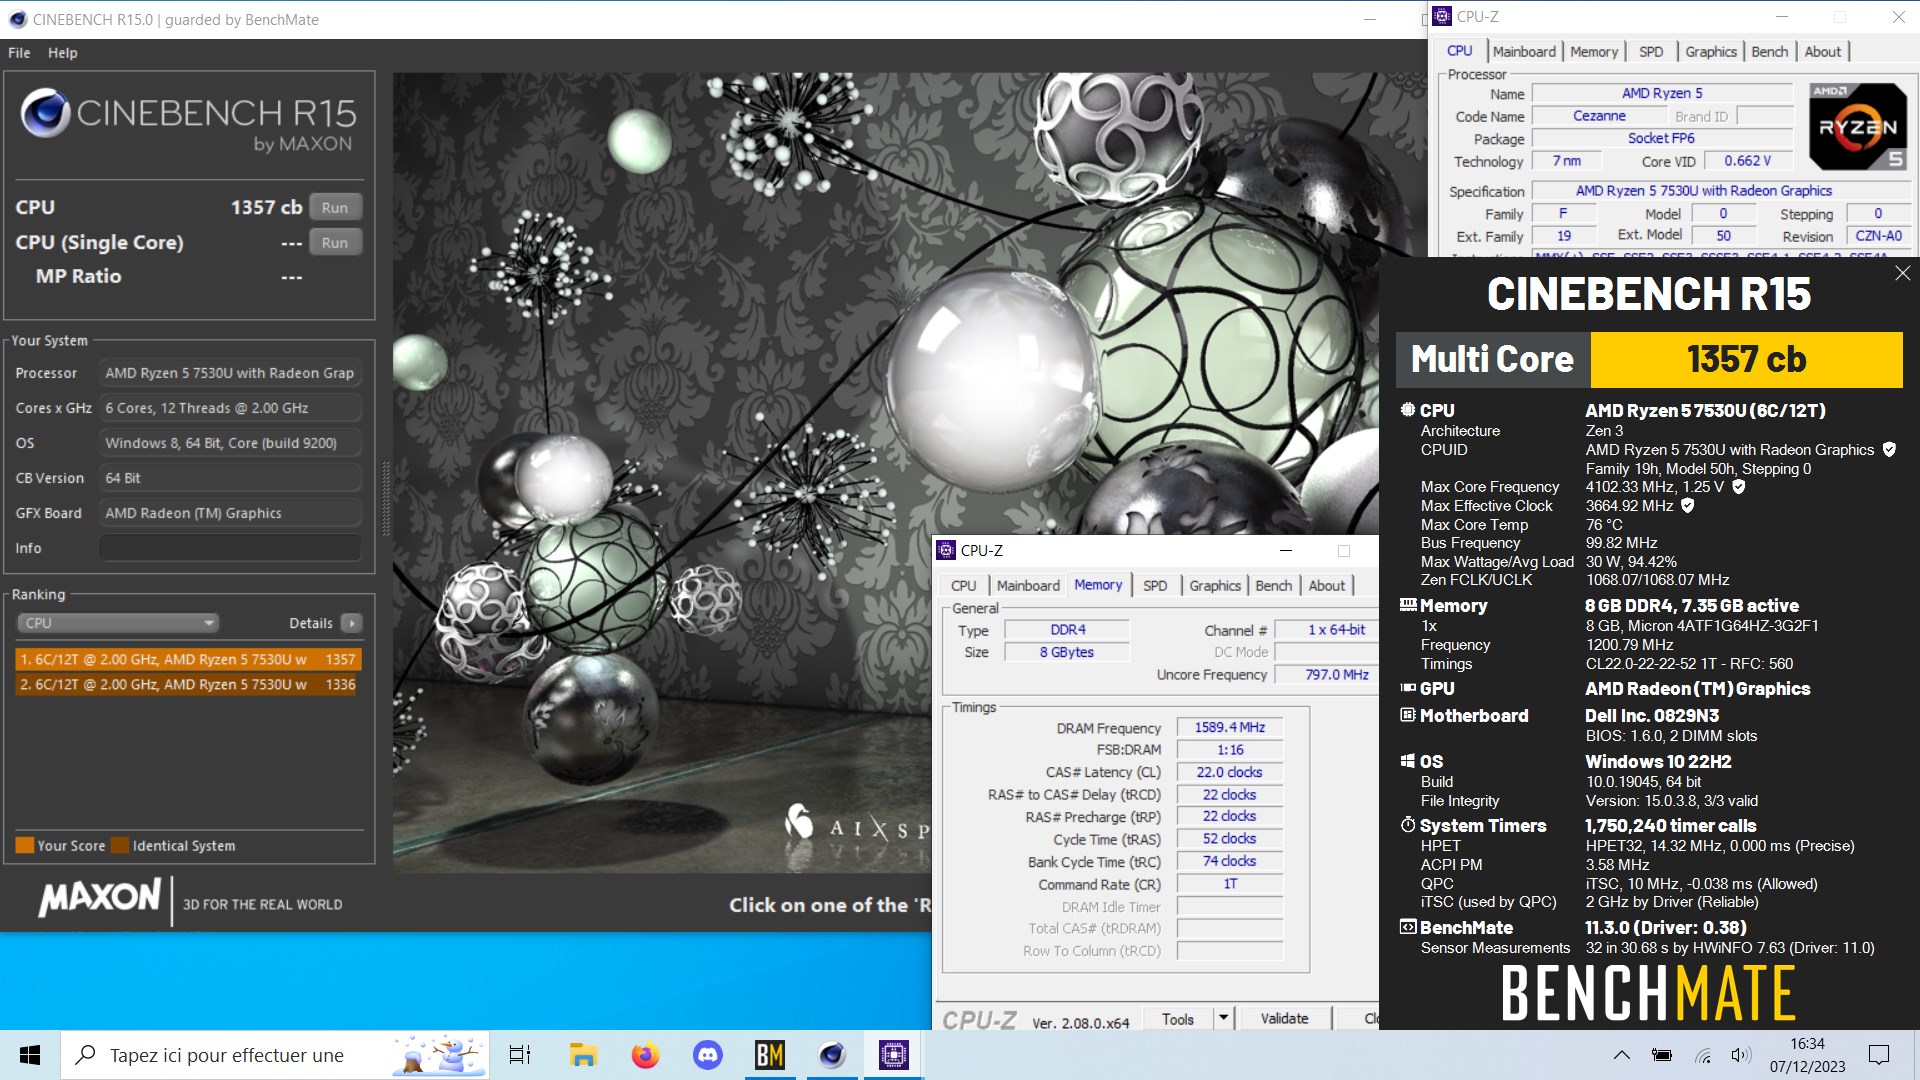Open Task View from the taskbar
Screen dimensions: 1920x1080
coord(520,1055)
